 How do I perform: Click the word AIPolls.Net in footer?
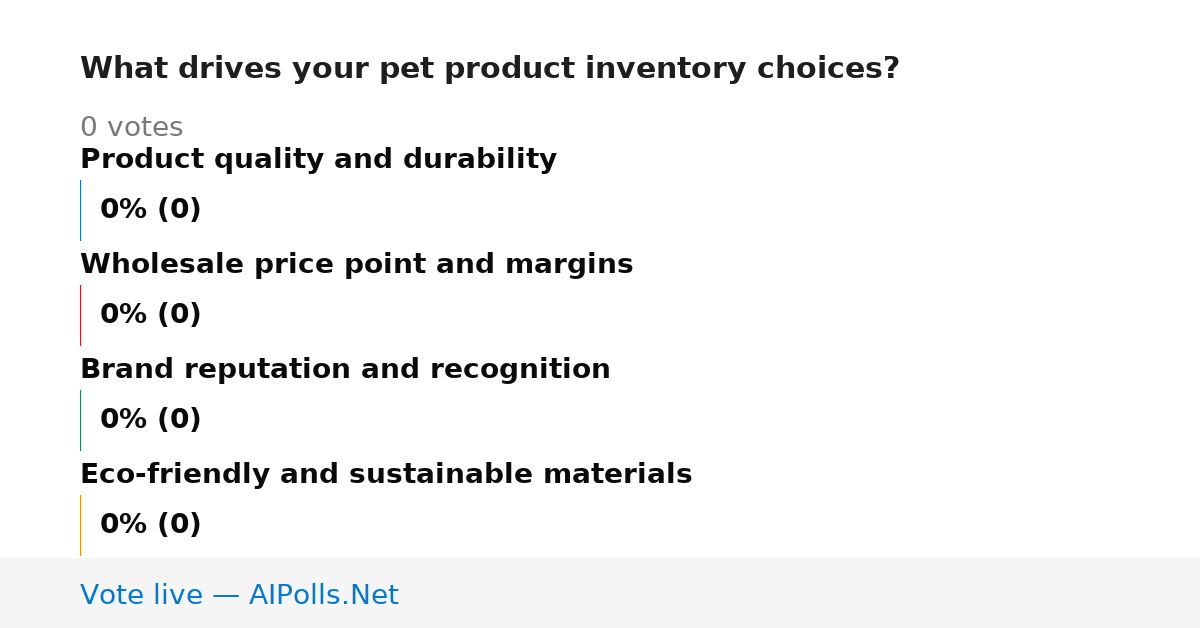pos(323,596)
